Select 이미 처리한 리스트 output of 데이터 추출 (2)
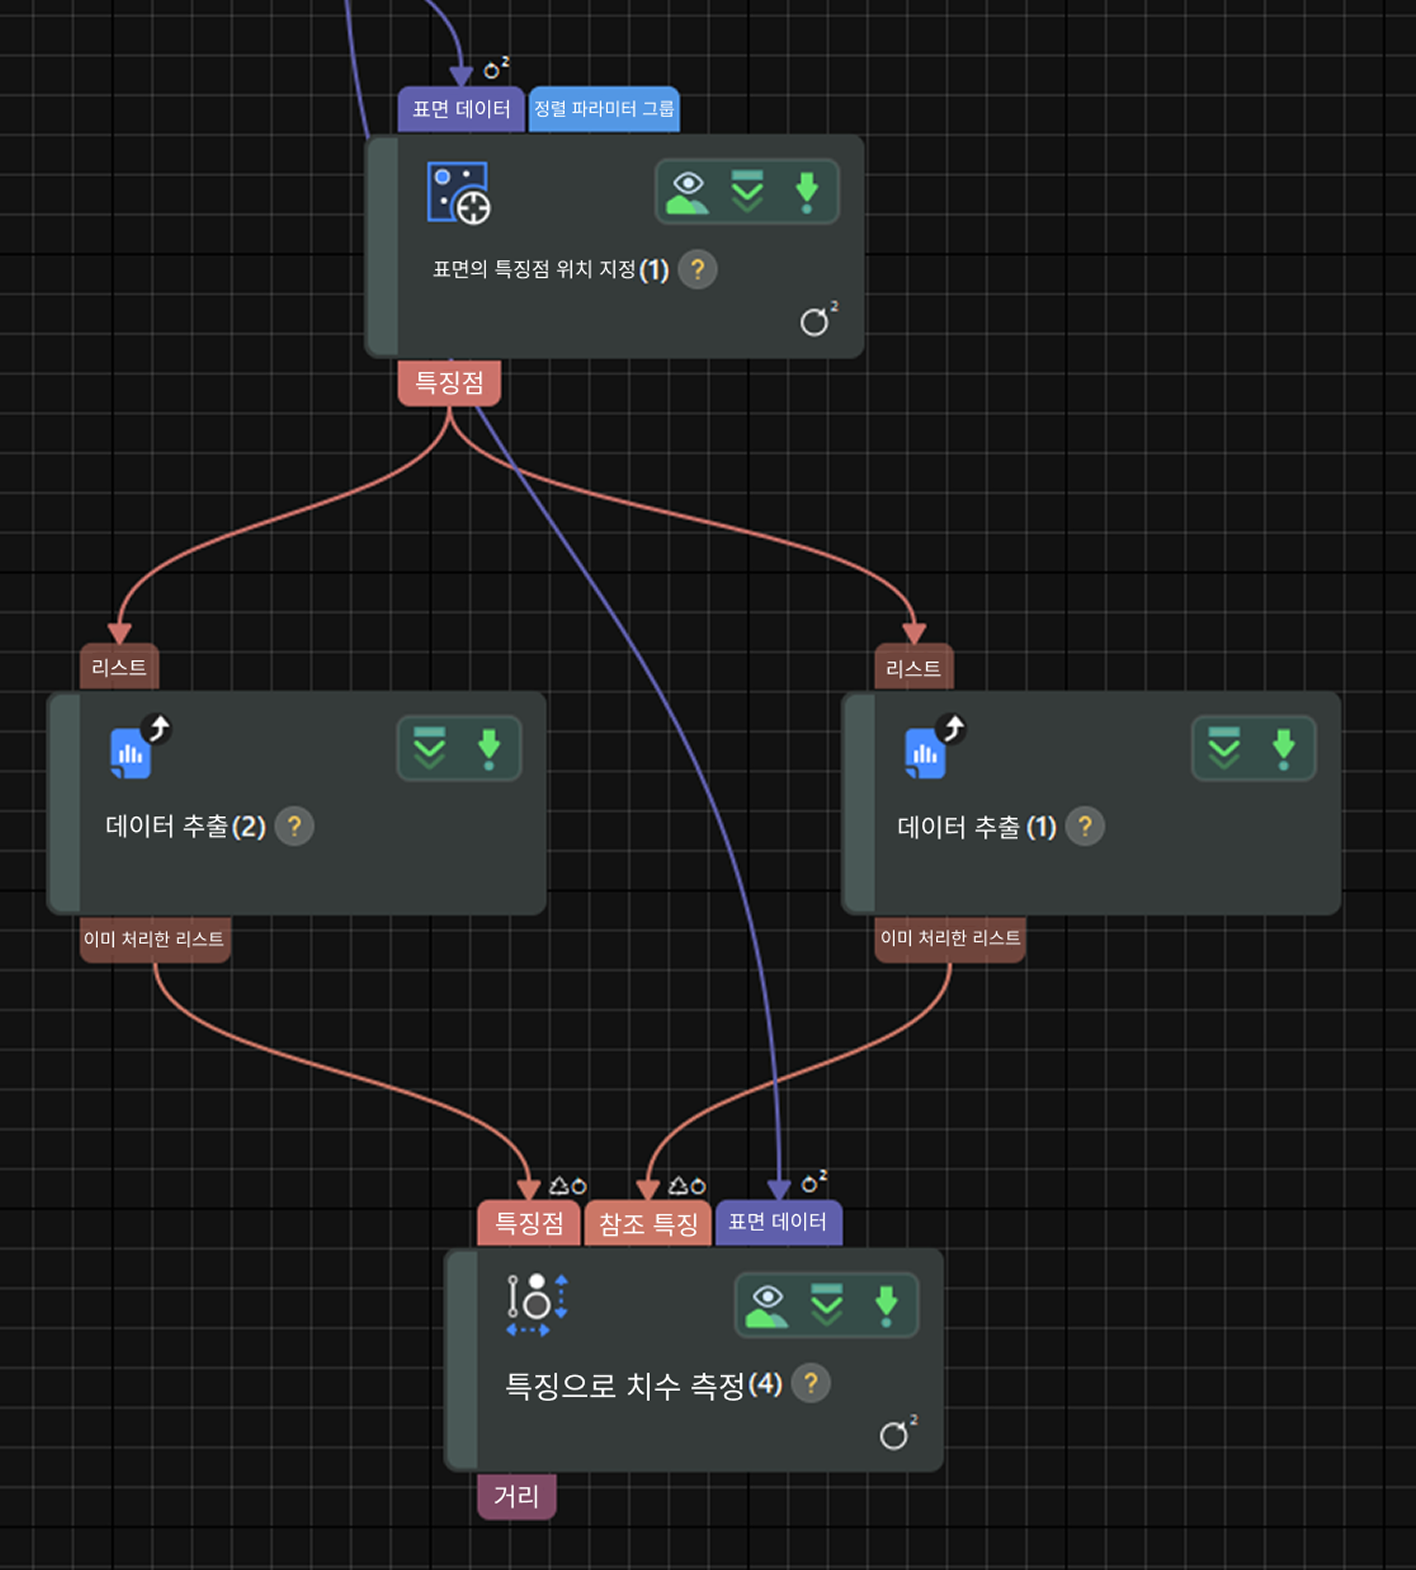The width and height of the screenshot is (1416, 1570). tap(155, 939)
